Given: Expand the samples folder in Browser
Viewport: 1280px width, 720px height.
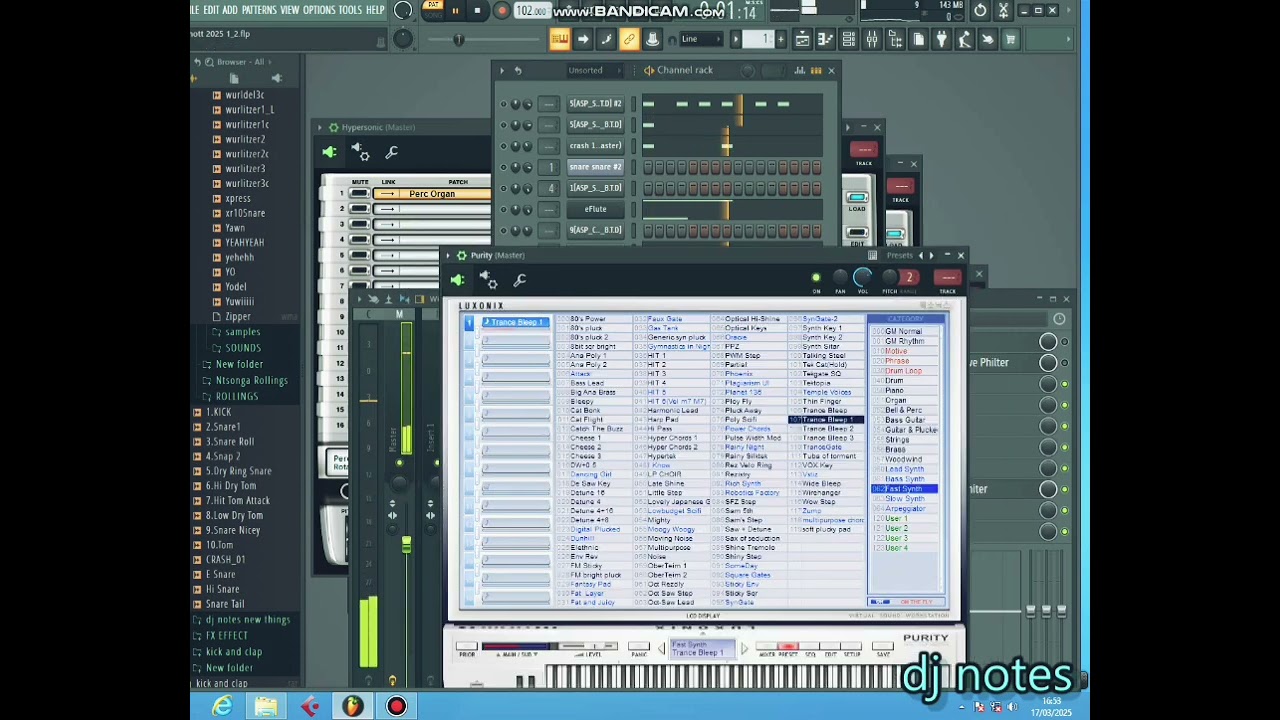Looking at the screenshot, I should (242, 332).
